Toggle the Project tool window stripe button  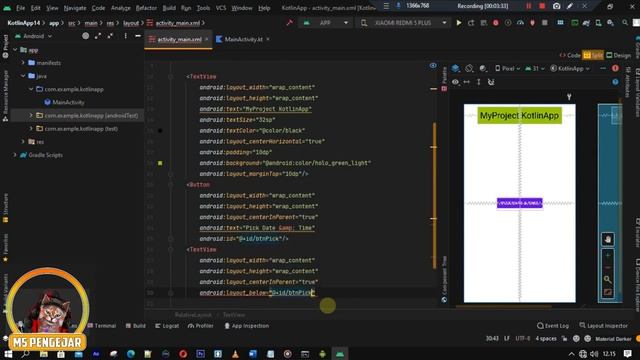pyautogui.click(x=5, y=46)
